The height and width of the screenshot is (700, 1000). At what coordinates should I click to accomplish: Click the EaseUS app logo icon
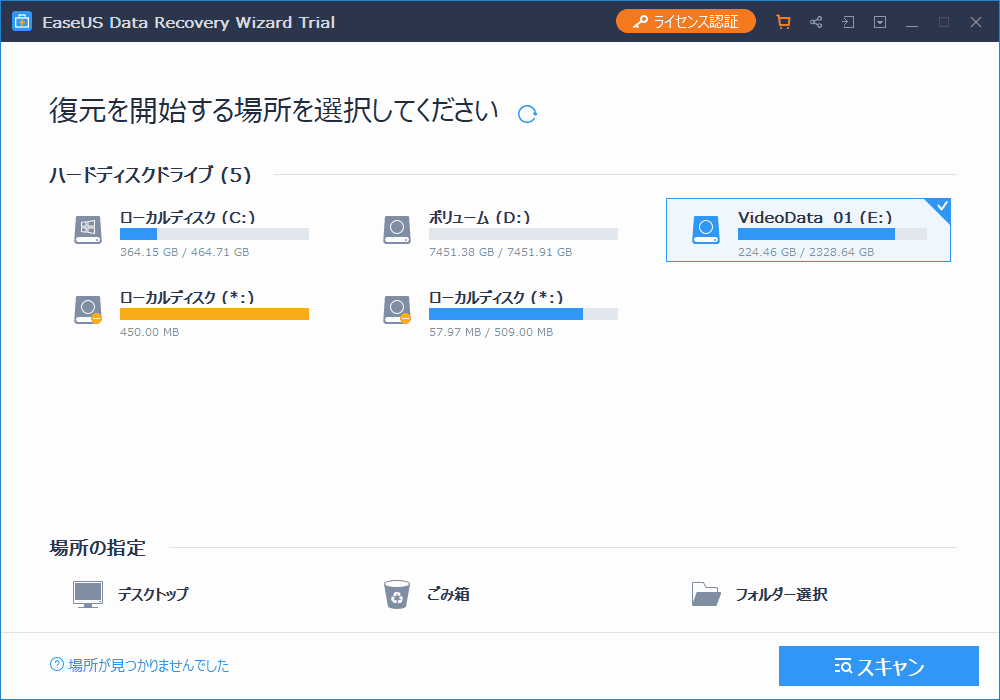click(22, 22)
